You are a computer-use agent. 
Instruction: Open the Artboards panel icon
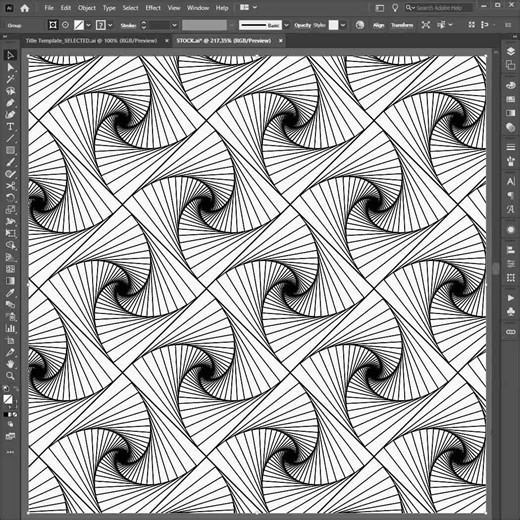510,65
